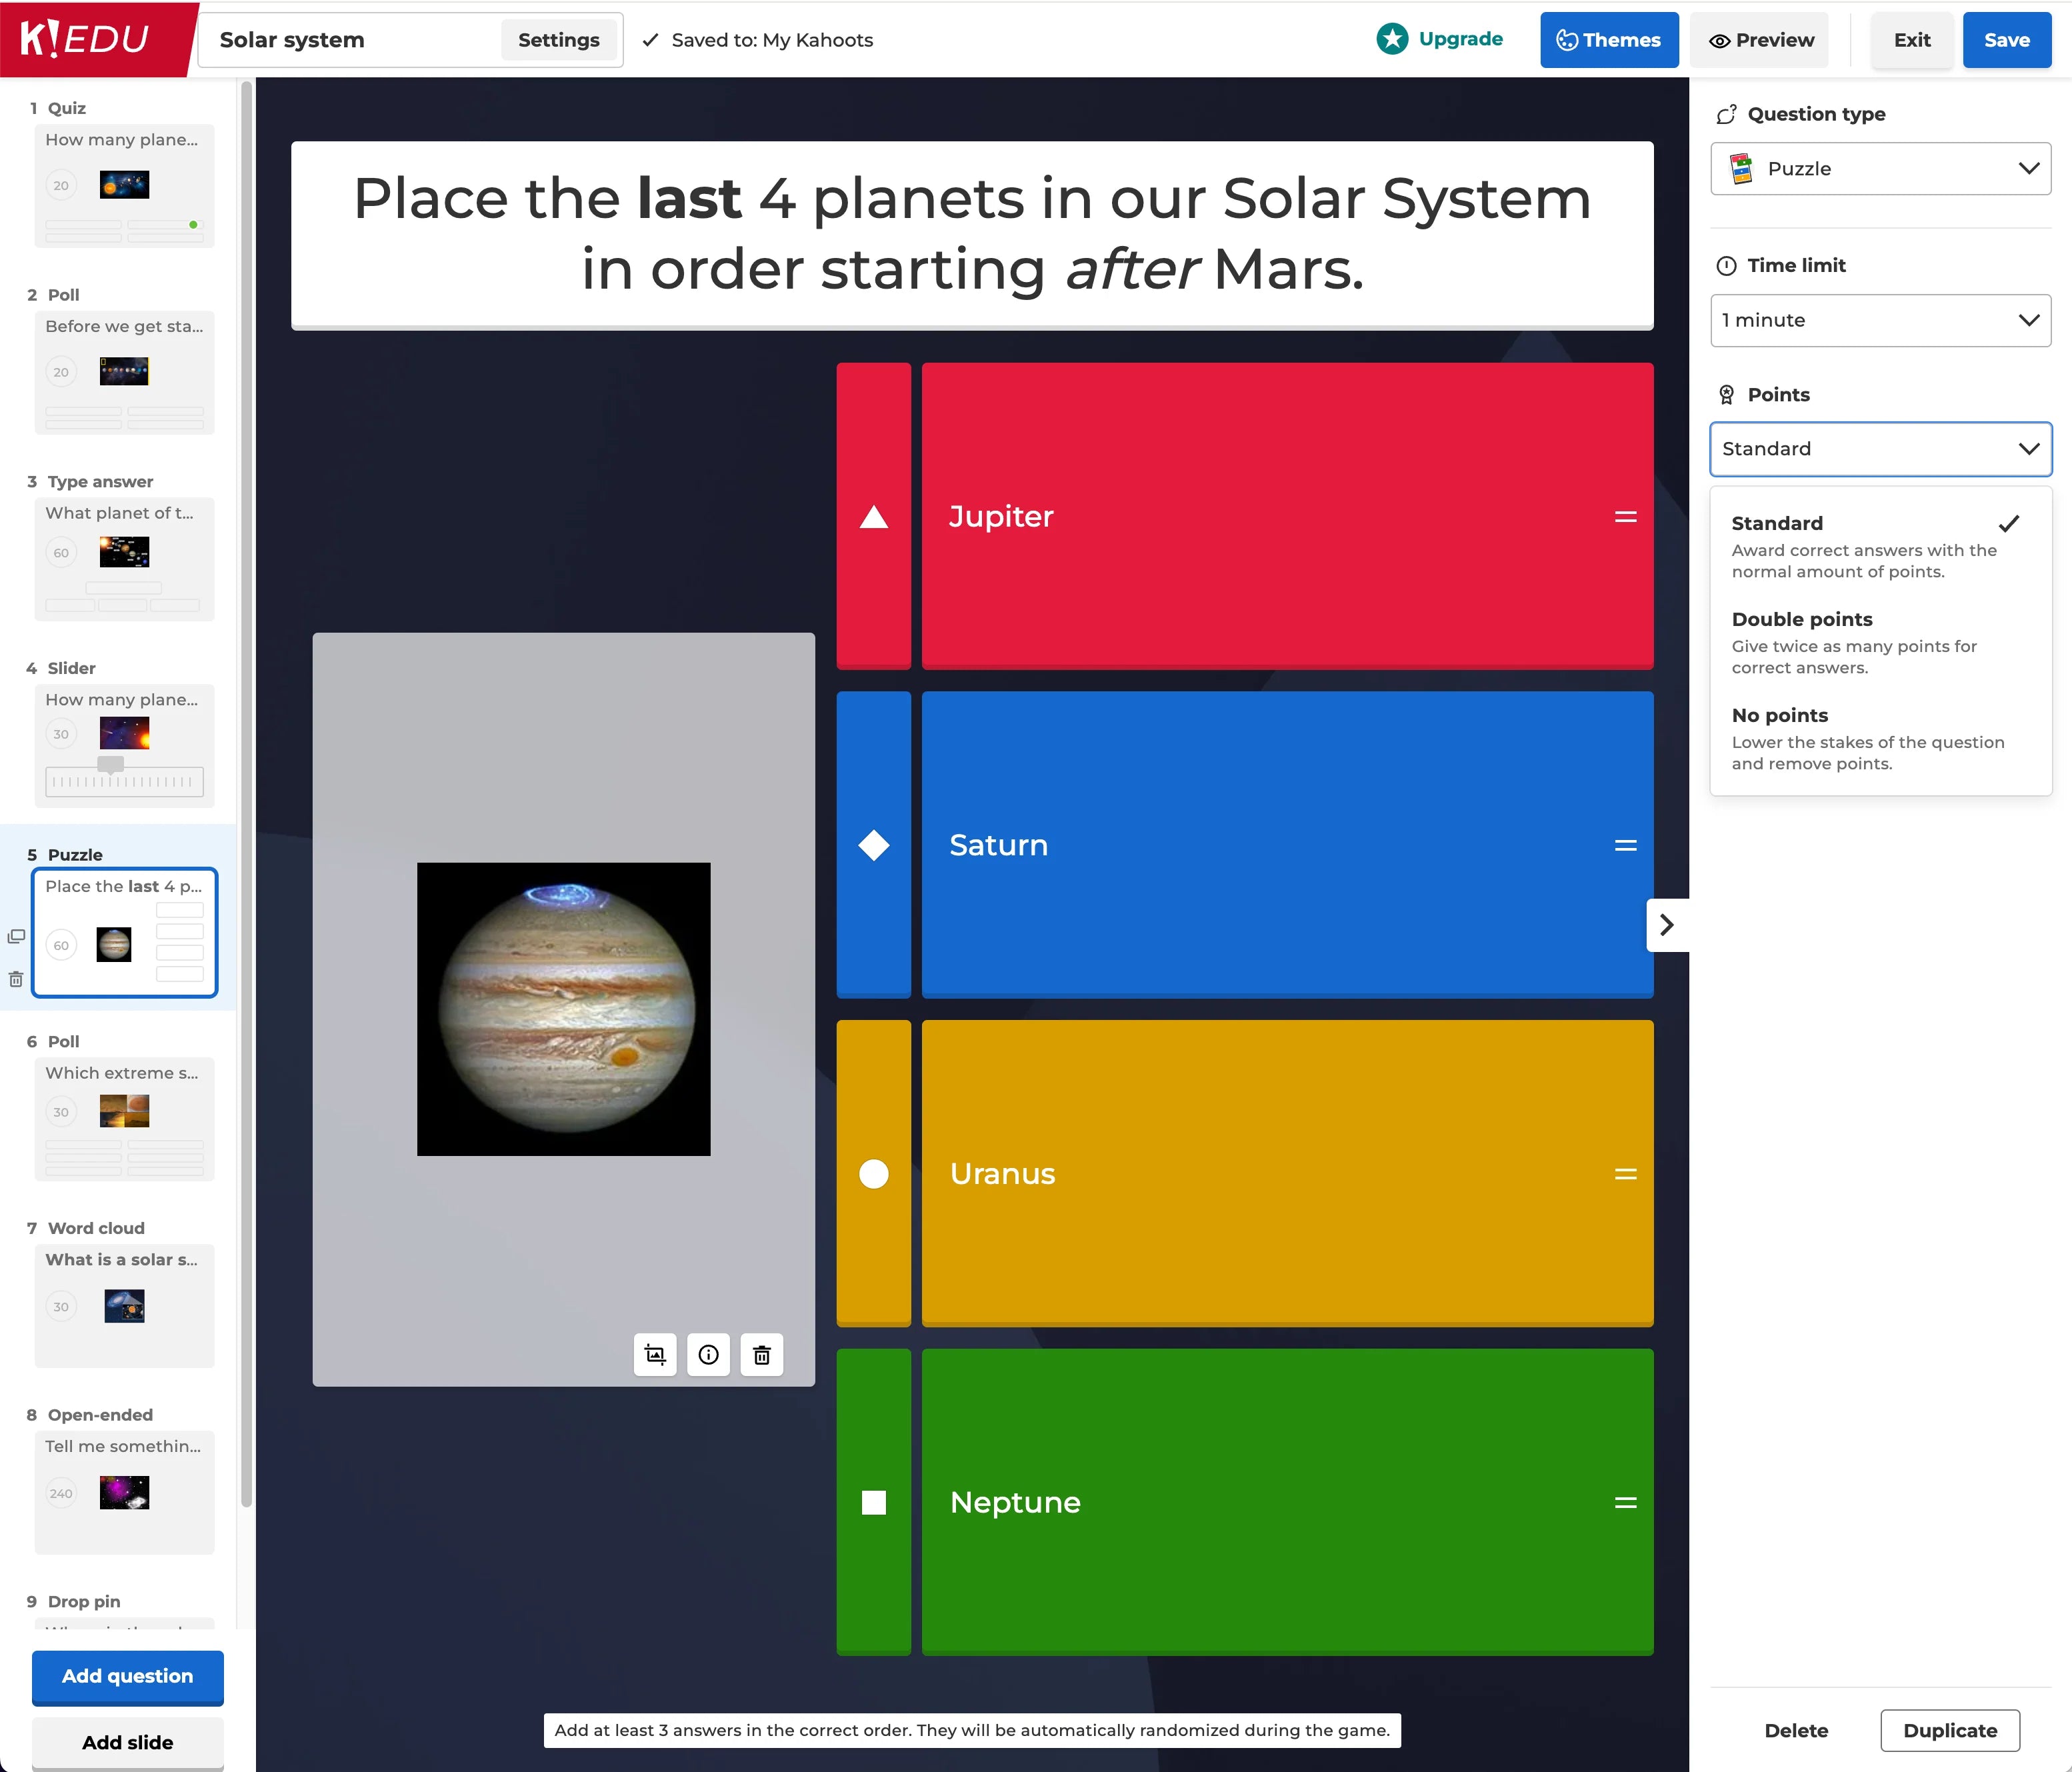Image resolution: width=2072 pixels, height=1772 pixels.
Task: Click the trash icon beside question 5
Action: click(x=16, y=980)
